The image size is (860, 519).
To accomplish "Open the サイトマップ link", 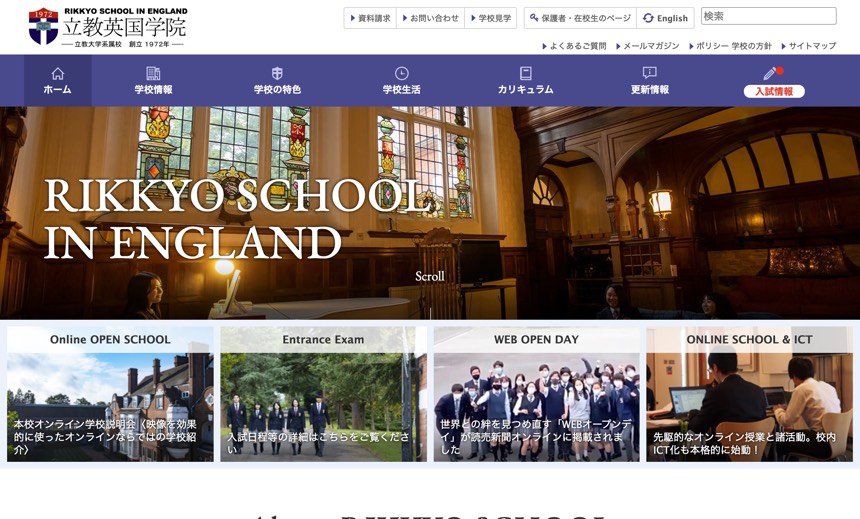I will [x=809, y=46].
